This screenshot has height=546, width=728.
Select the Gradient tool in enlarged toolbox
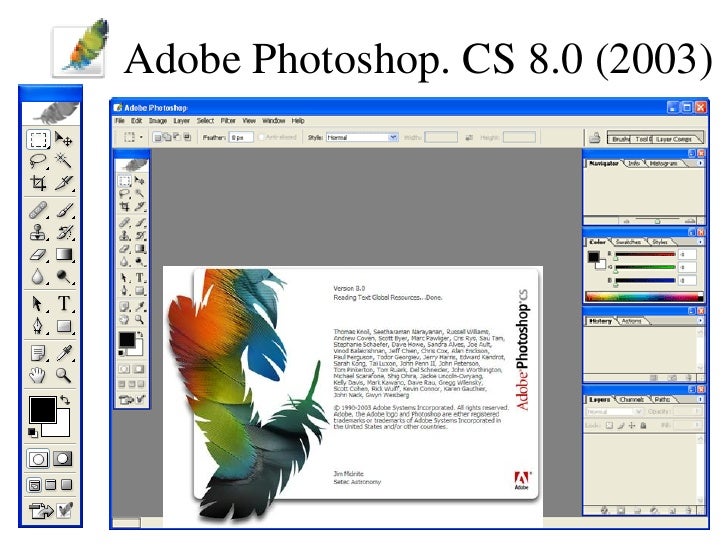coord(64,254)
